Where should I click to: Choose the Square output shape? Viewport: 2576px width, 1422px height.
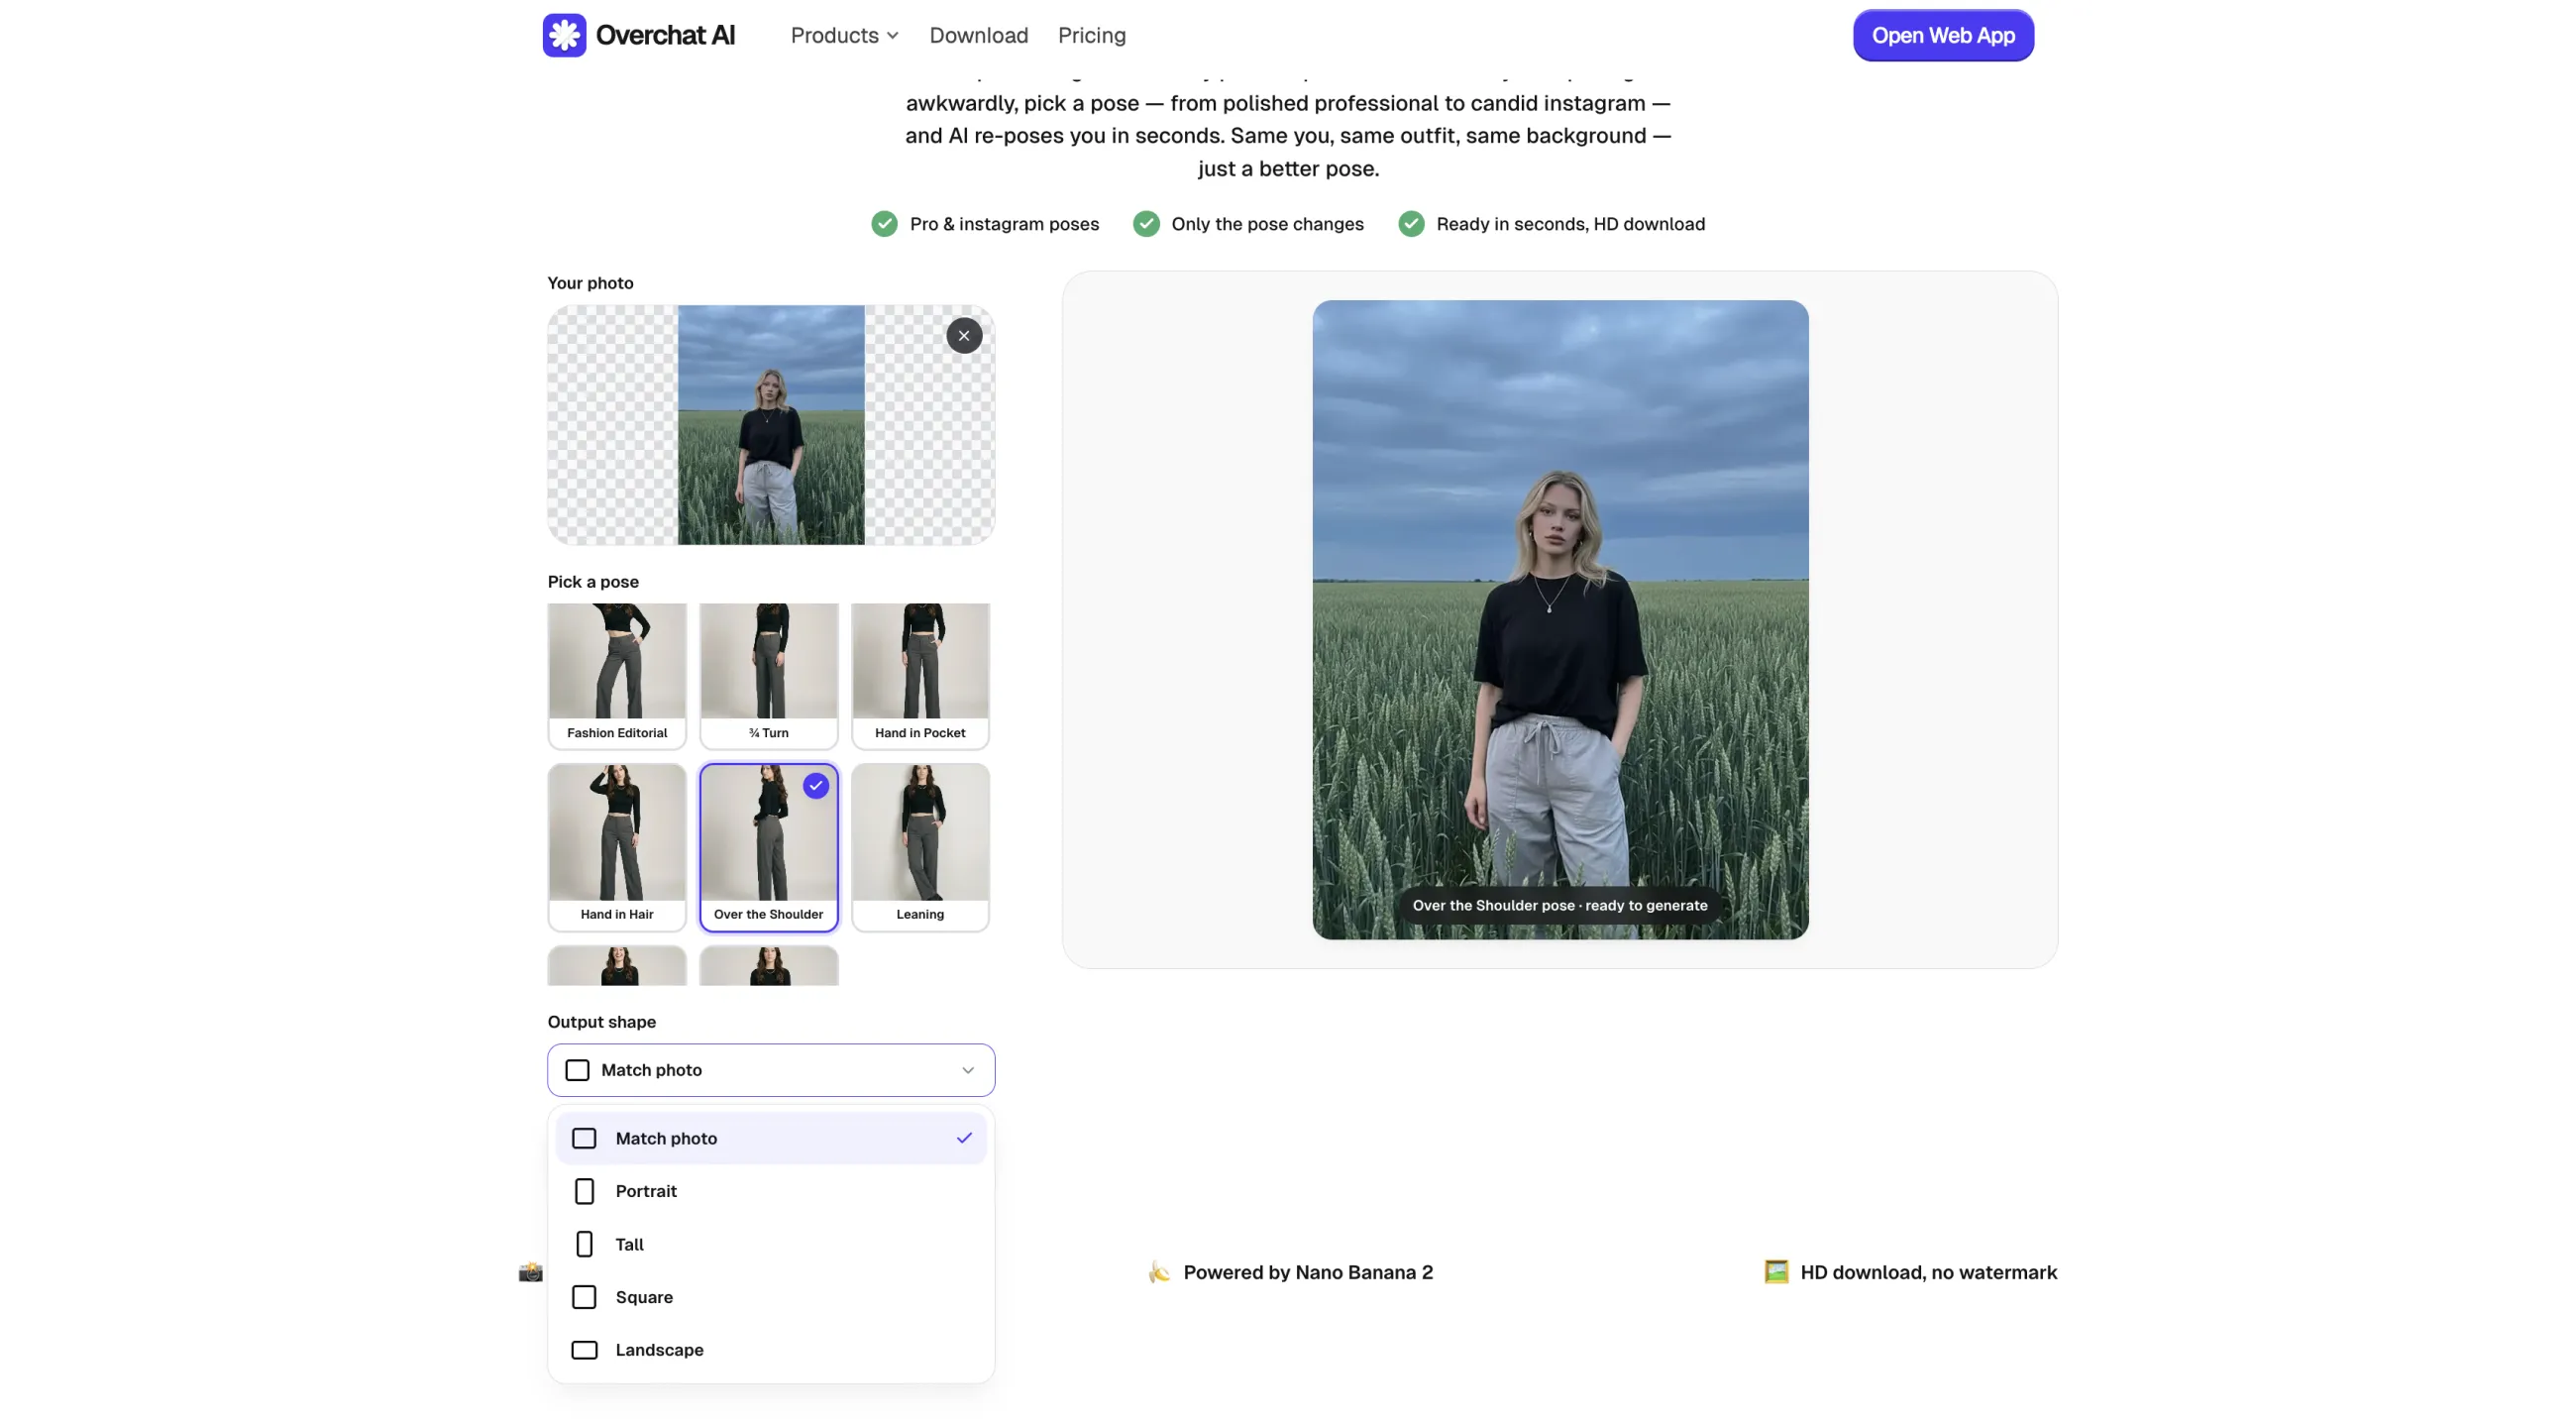click(x=771, y=1297)
